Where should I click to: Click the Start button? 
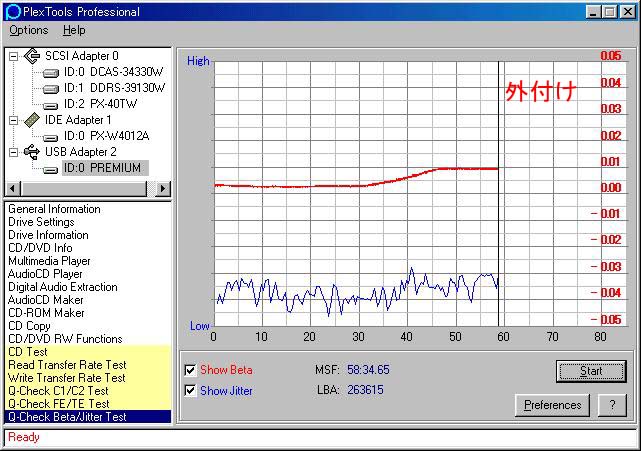[591, 371]
